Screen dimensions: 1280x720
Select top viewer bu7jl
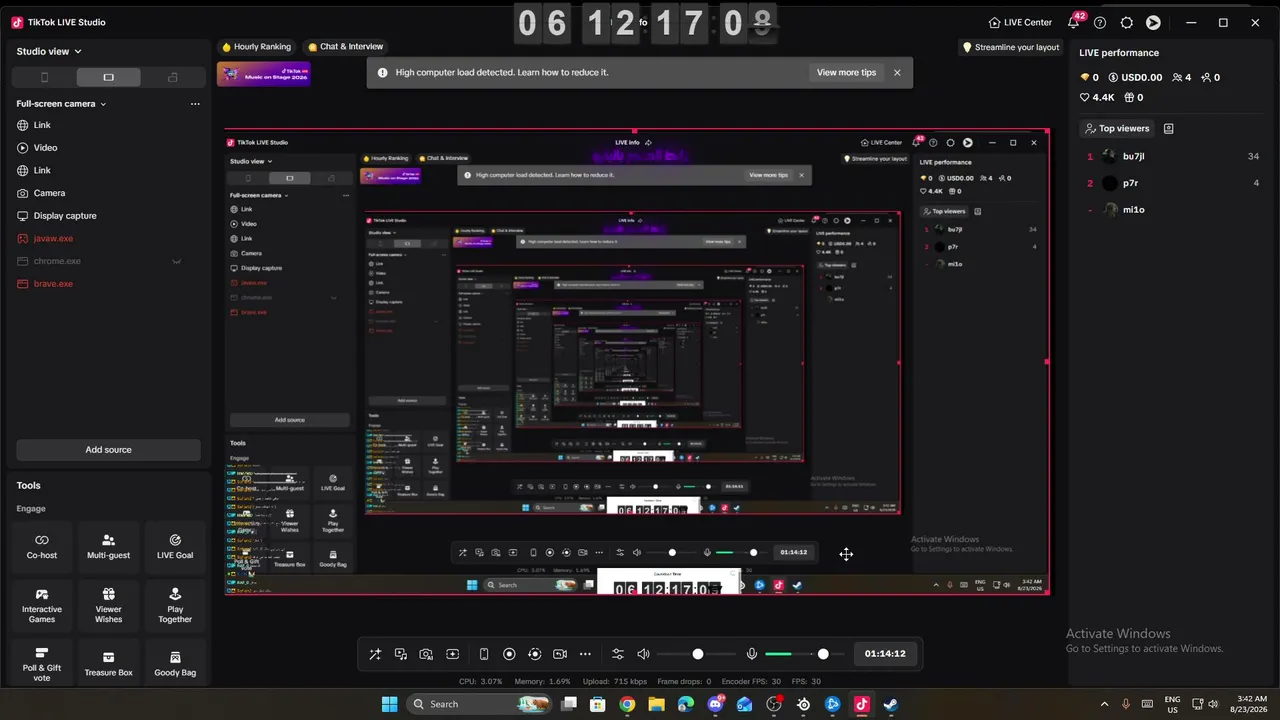click(x=1173, y=156)
